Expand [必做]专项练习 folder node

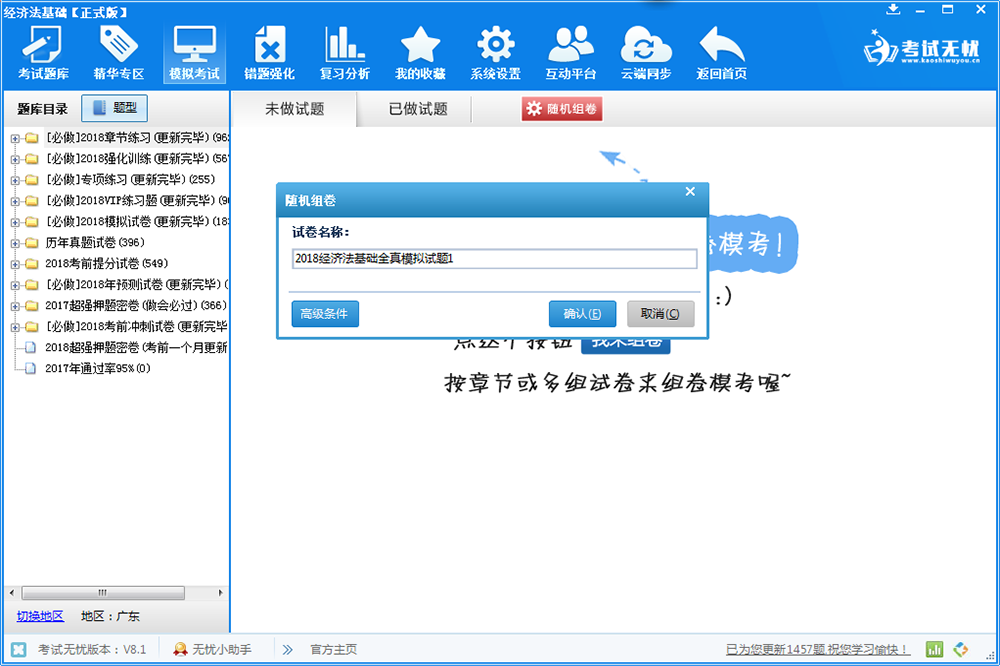[15, 180]
